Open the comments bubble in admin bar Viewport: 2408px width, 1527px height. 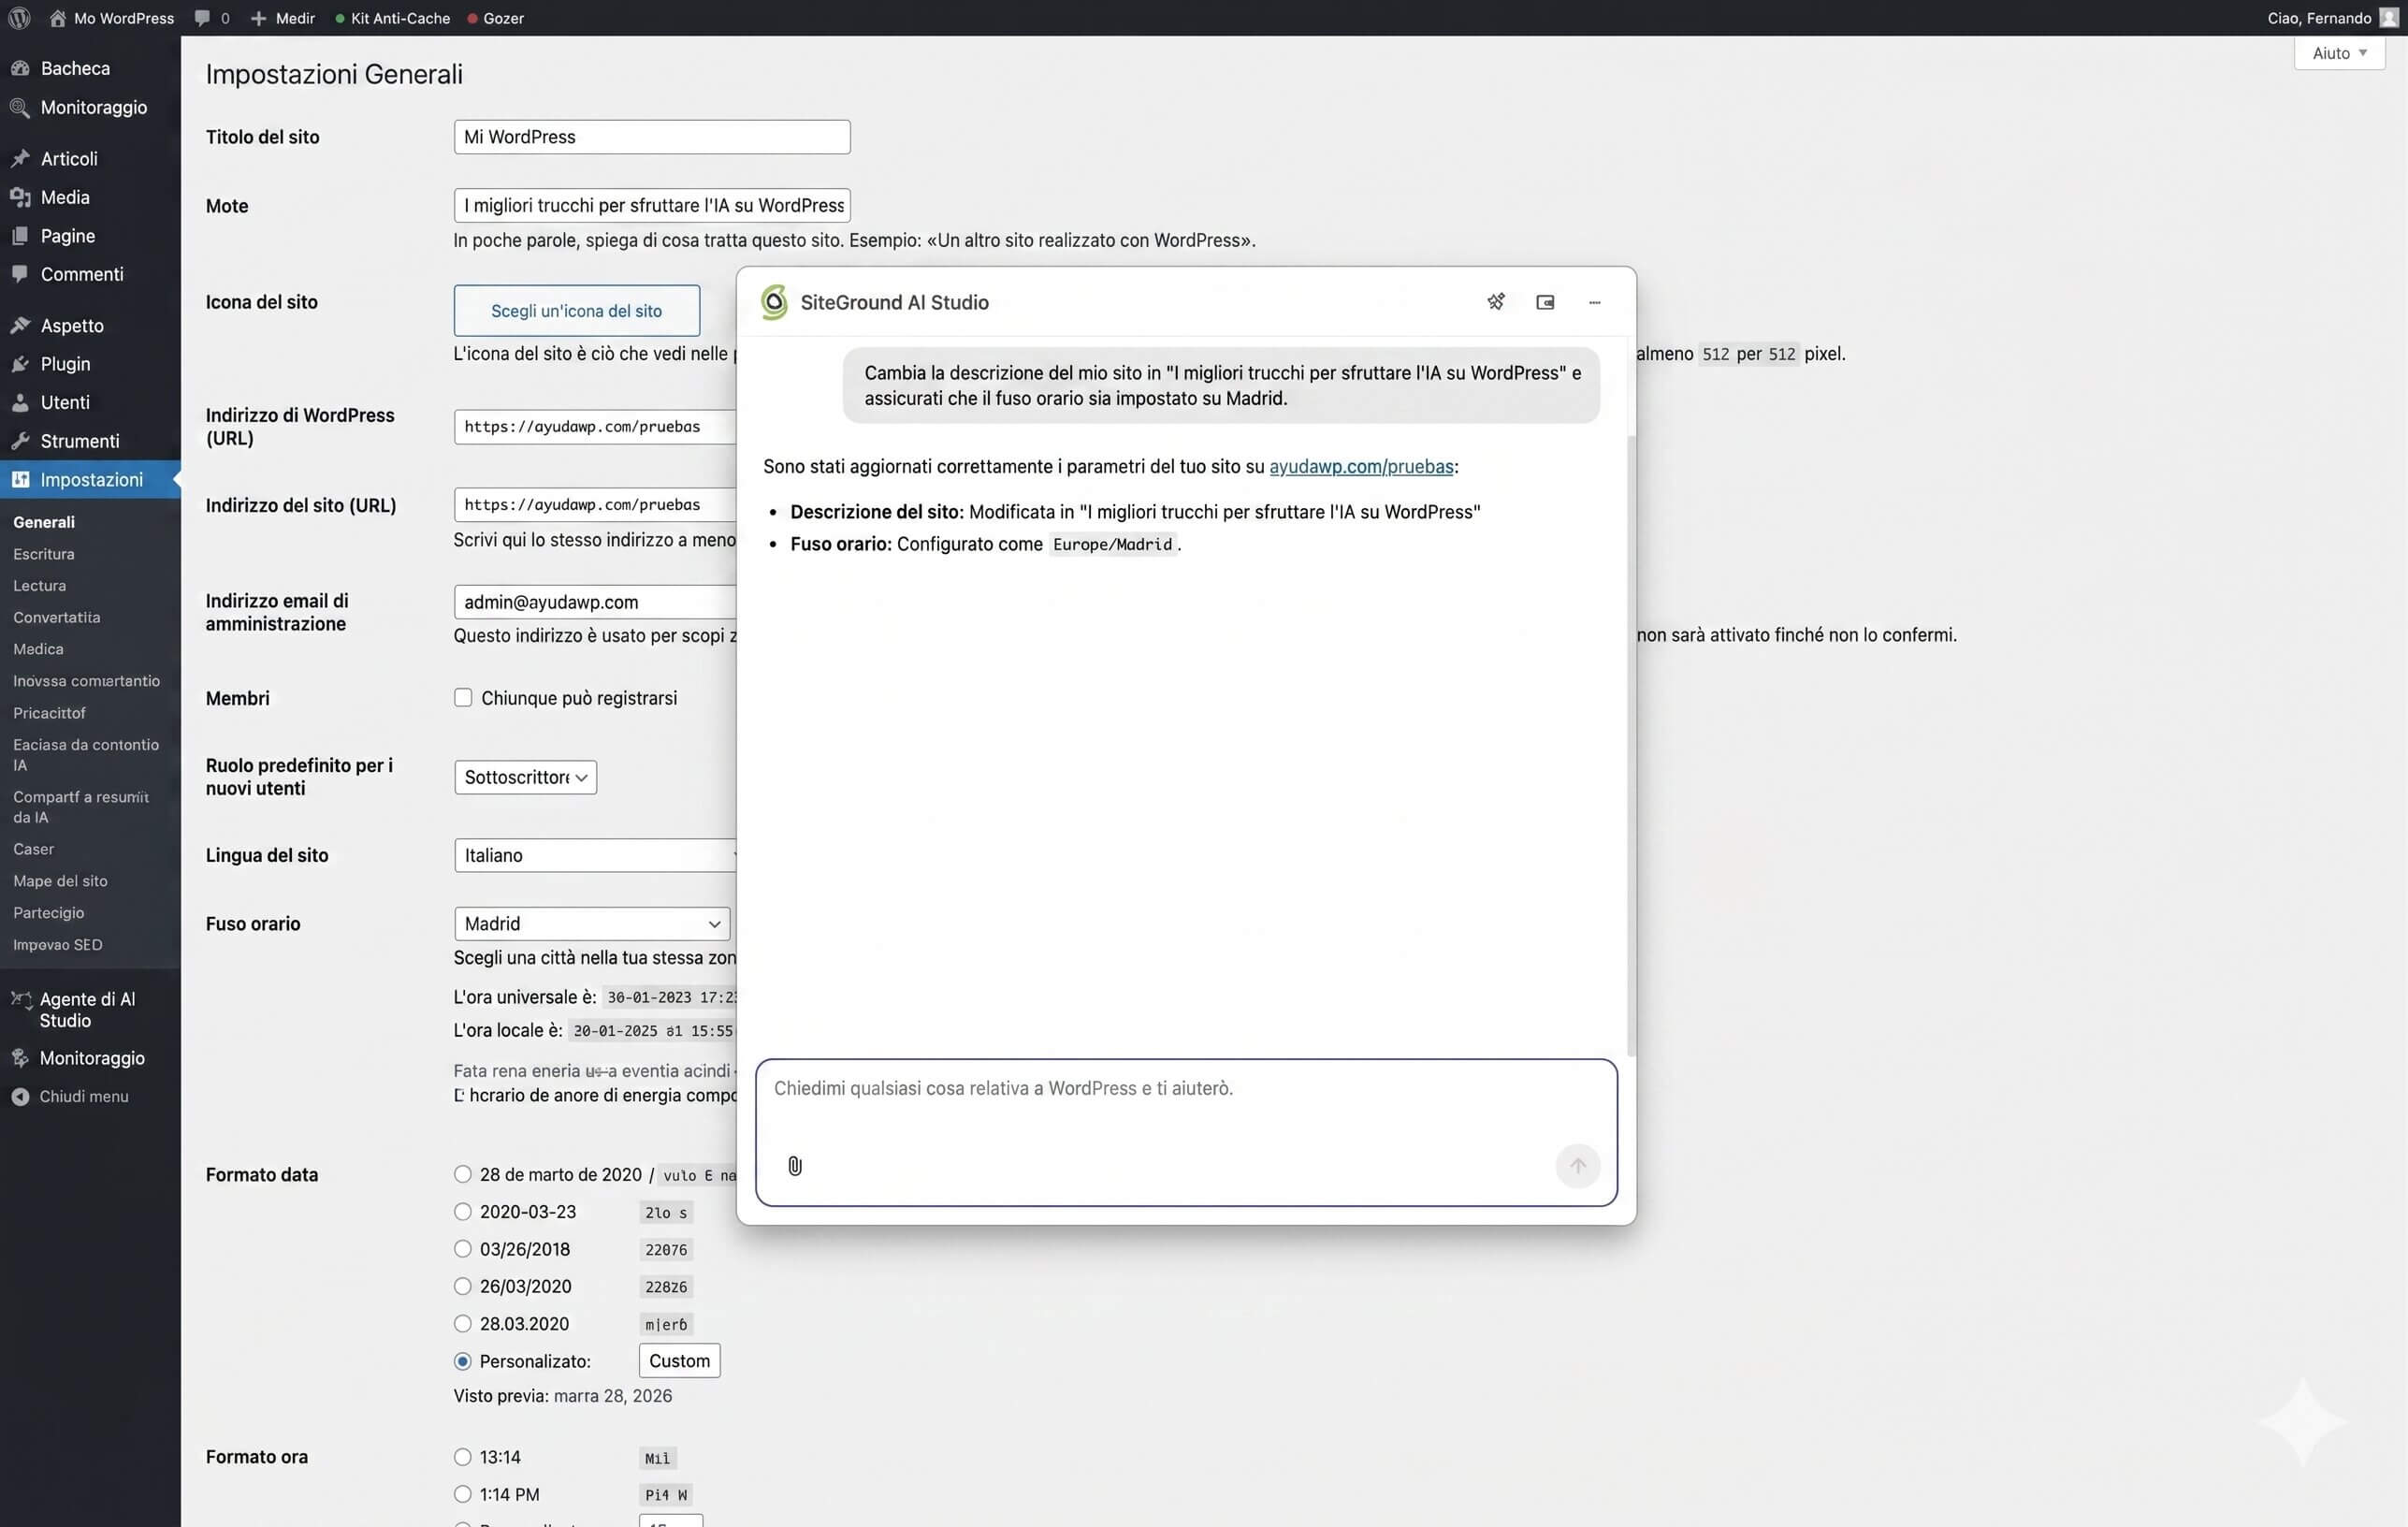202,18
